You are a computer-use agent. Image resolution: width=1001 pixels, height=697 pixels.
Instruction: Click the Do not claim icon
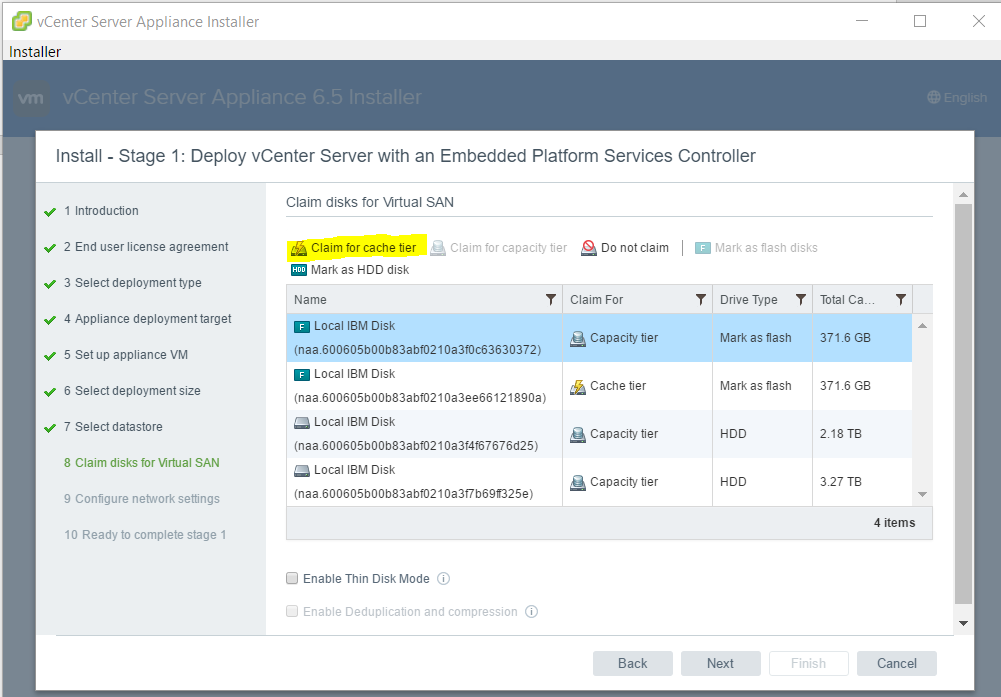[x=589, y=248]
